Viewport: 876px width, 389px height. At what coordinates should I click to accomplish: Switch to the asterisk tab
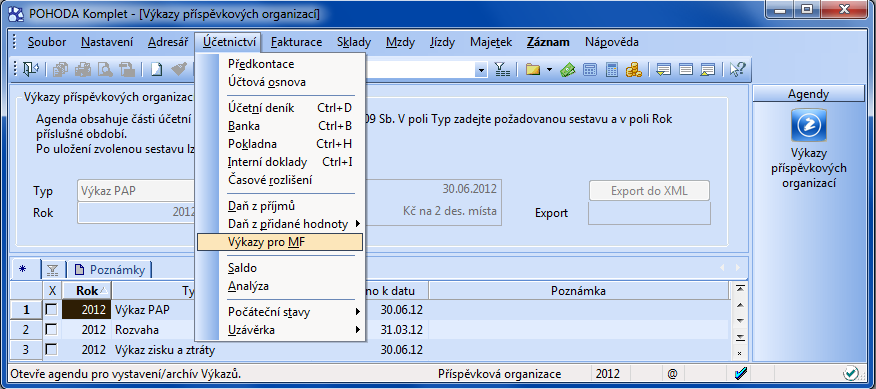coord(23,269)
